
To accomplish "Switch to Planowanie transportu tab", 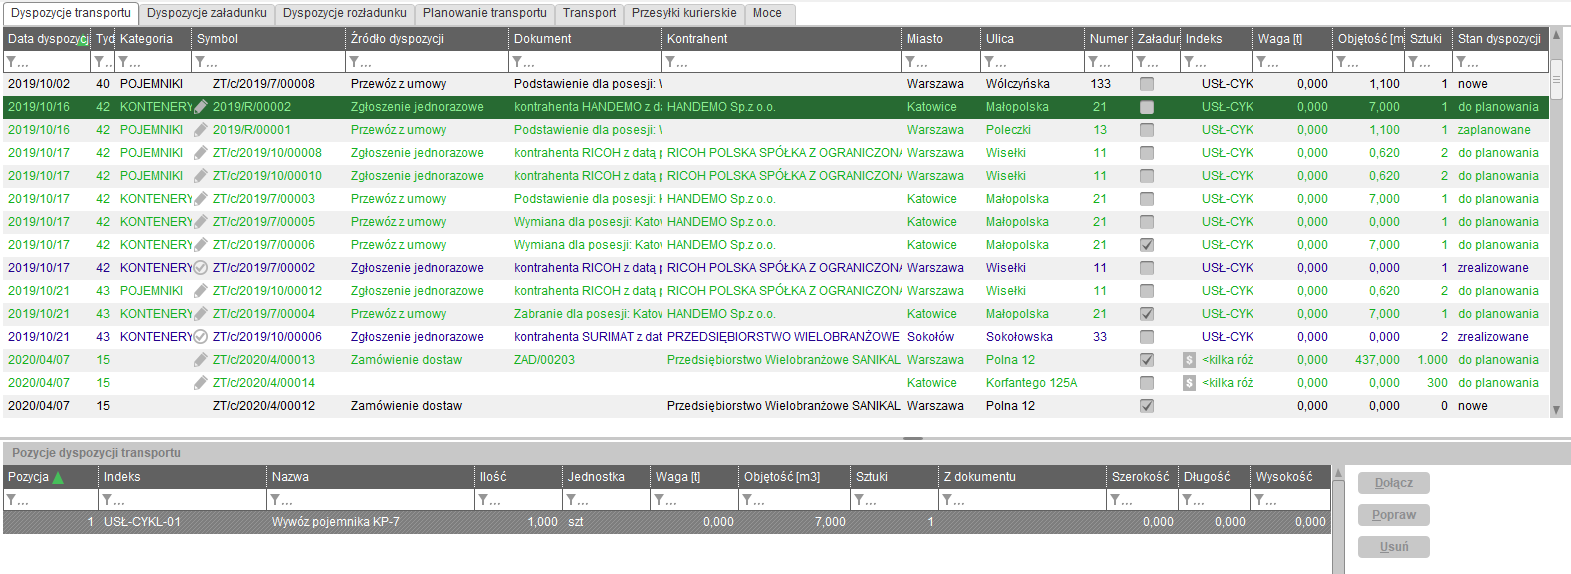I will 484,13.
